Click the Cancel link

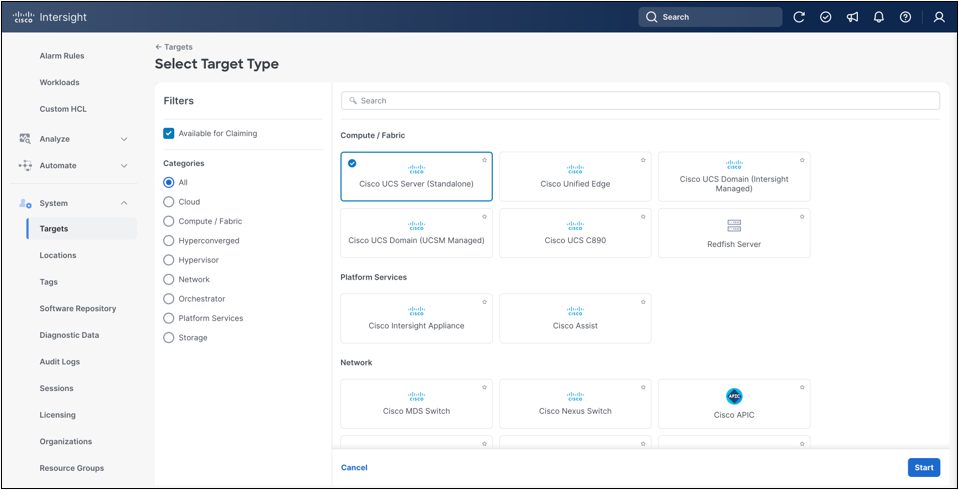(x=354, y=467)
